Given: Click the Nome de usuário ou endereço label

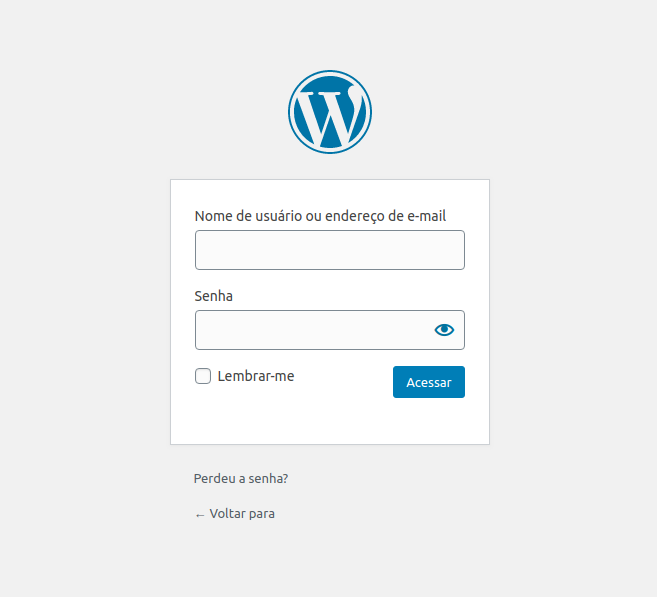Looking at the screenshot, I should [320, 216].
